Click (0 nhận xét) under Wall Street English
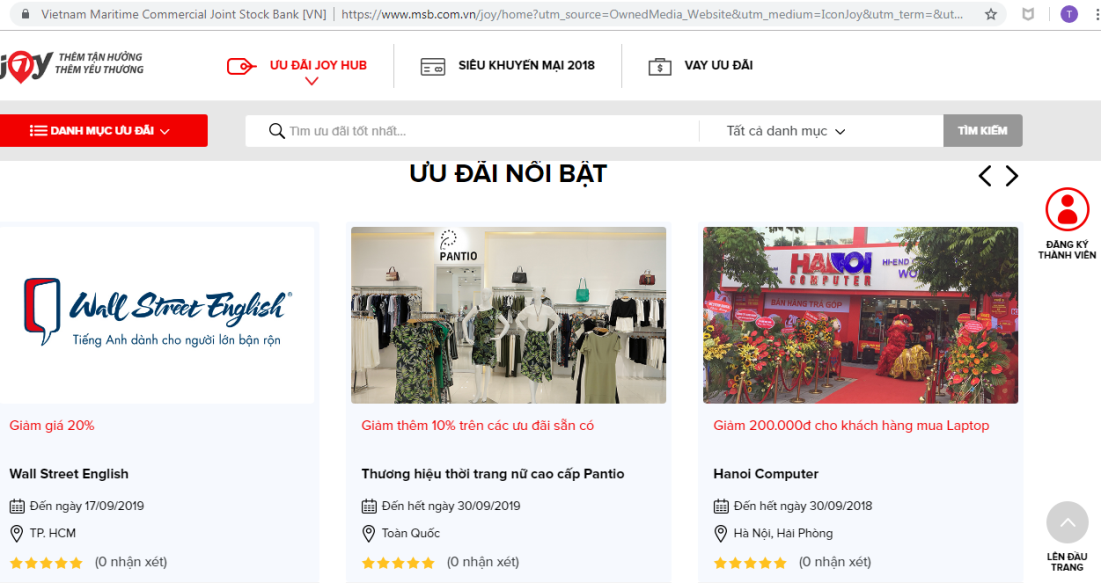 tap(131, 562)
